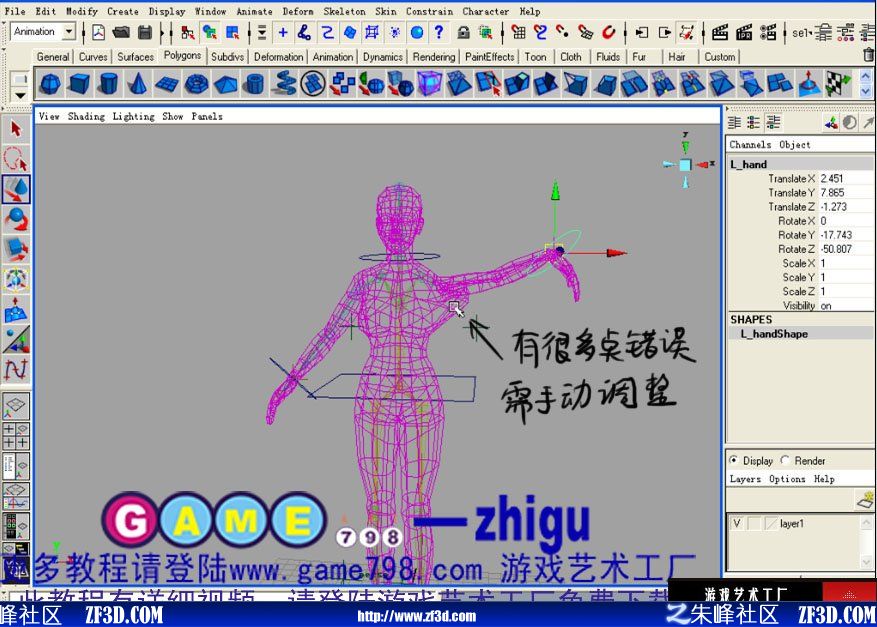Create a polygon torus from shelf
The height and width of the screenshot is (627, 877).
196,84
